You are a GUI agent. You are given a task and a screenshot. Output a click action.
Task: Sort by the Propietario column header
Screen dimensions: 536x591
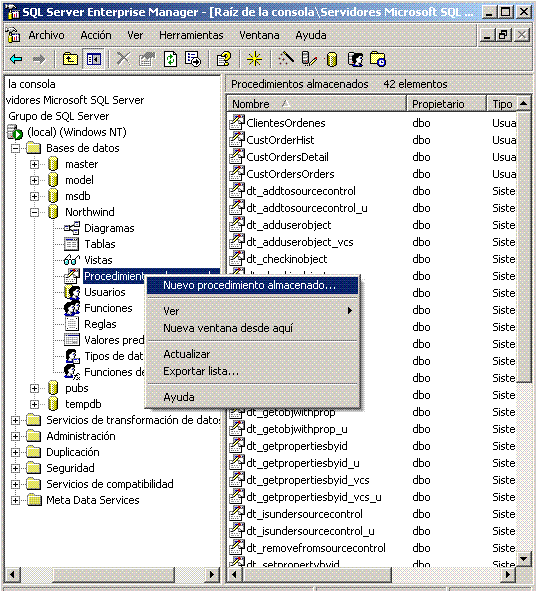[x=446, y=104]
